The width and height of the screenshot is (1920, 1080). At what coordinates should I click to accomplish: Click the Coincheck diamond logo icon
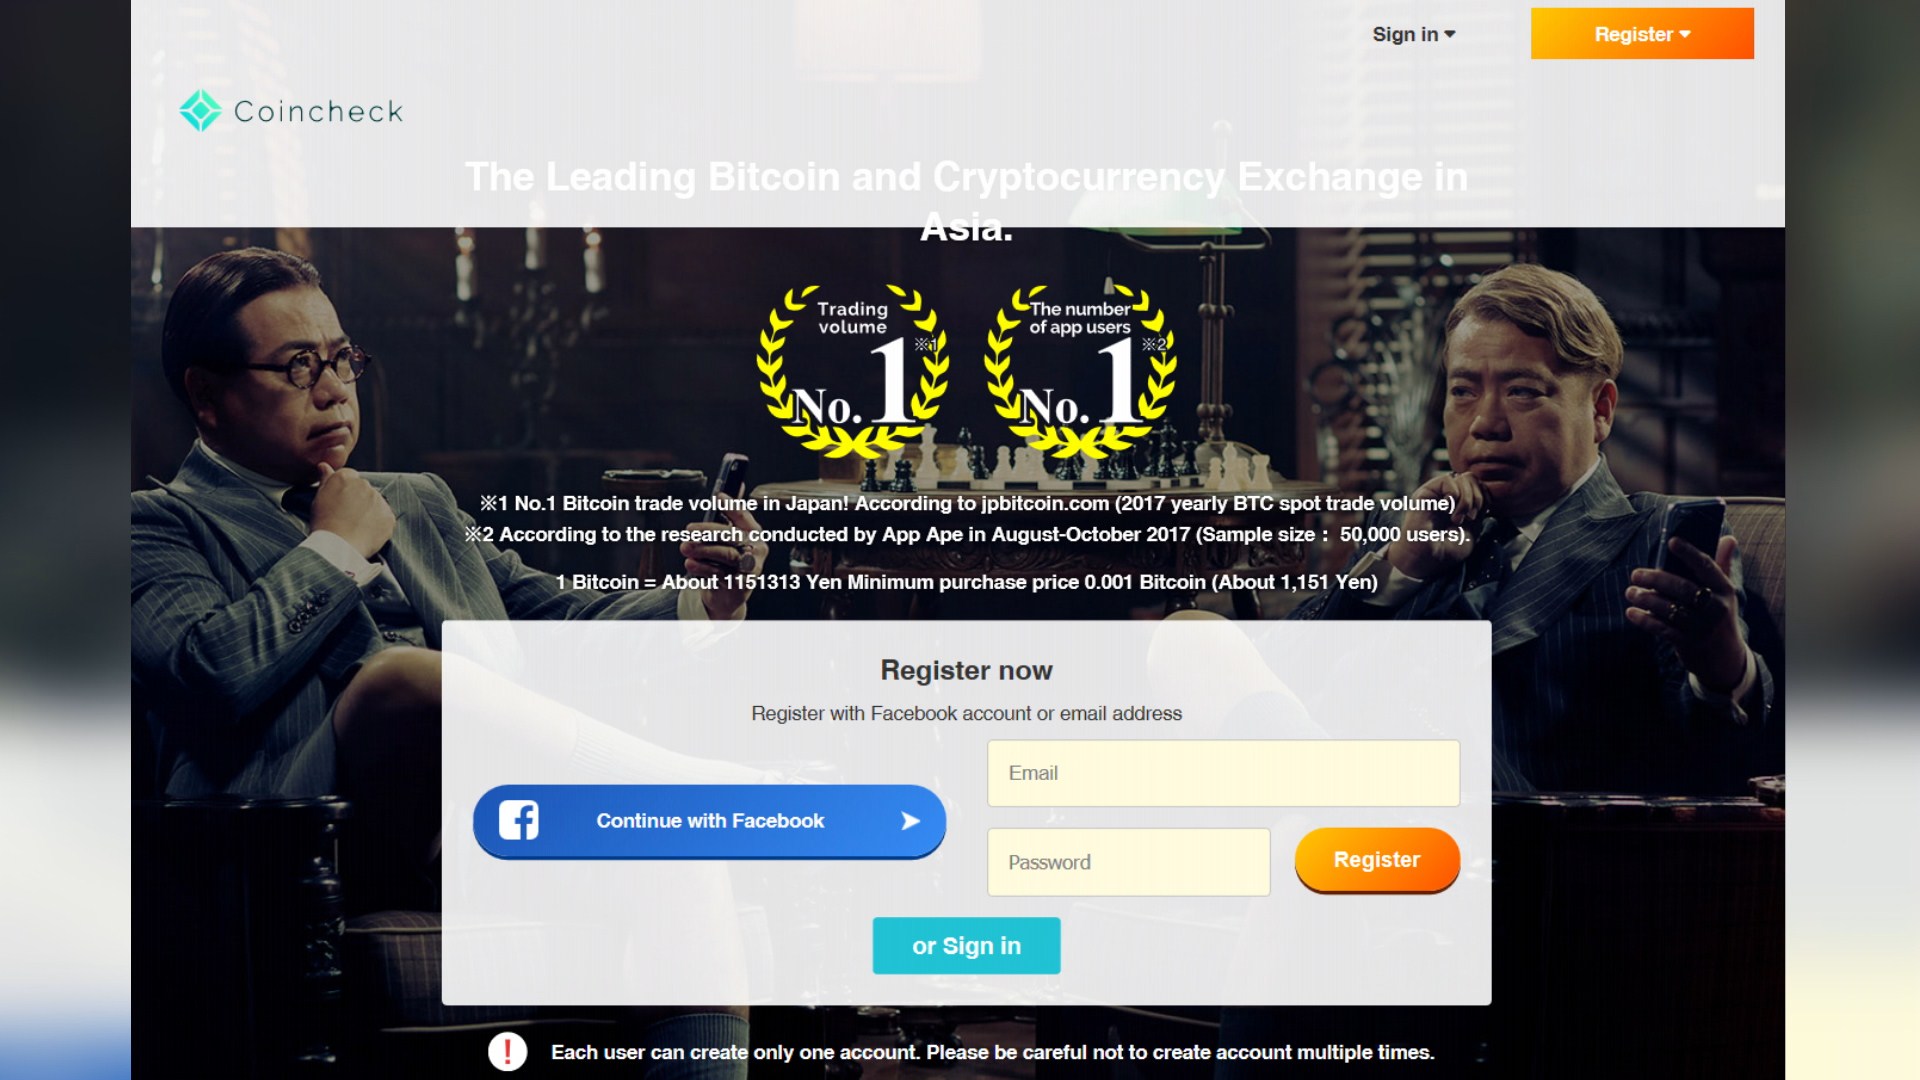200,111
